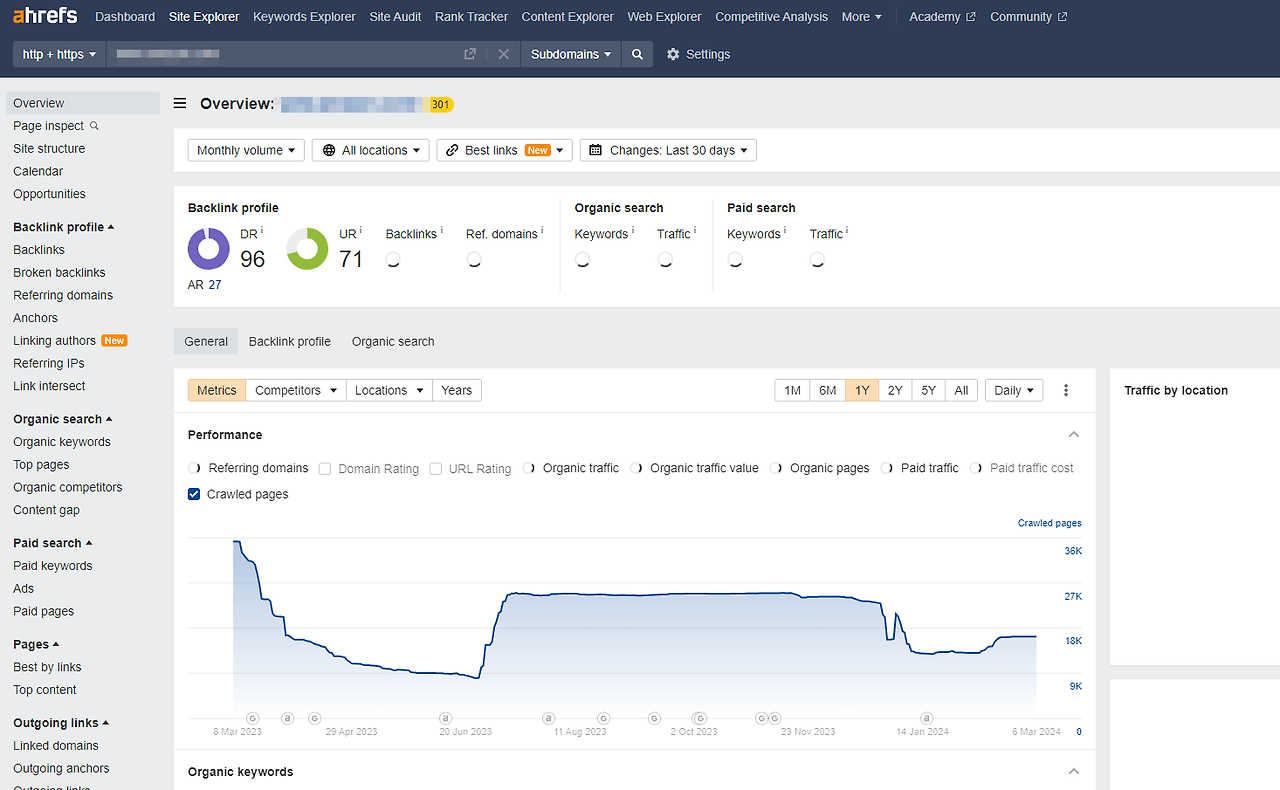
Task: Click the hamburger menu beside Overview
Action: (x=180, y=103)
